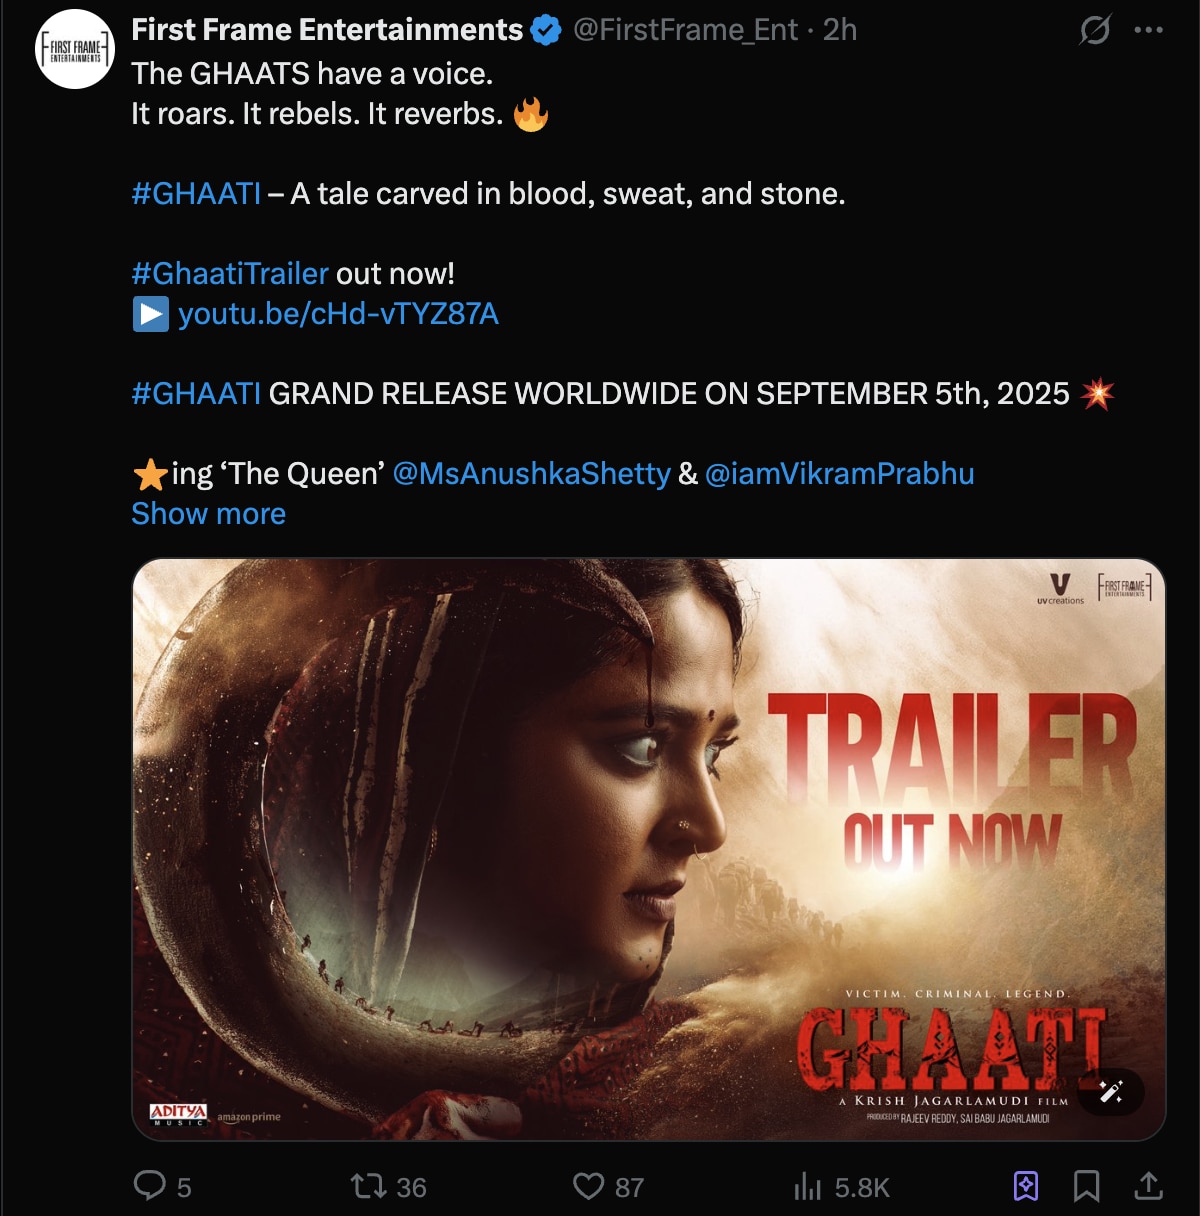Bookmark the tweet with the bookmark icon
1200x1216 pixels.
1087,1186
